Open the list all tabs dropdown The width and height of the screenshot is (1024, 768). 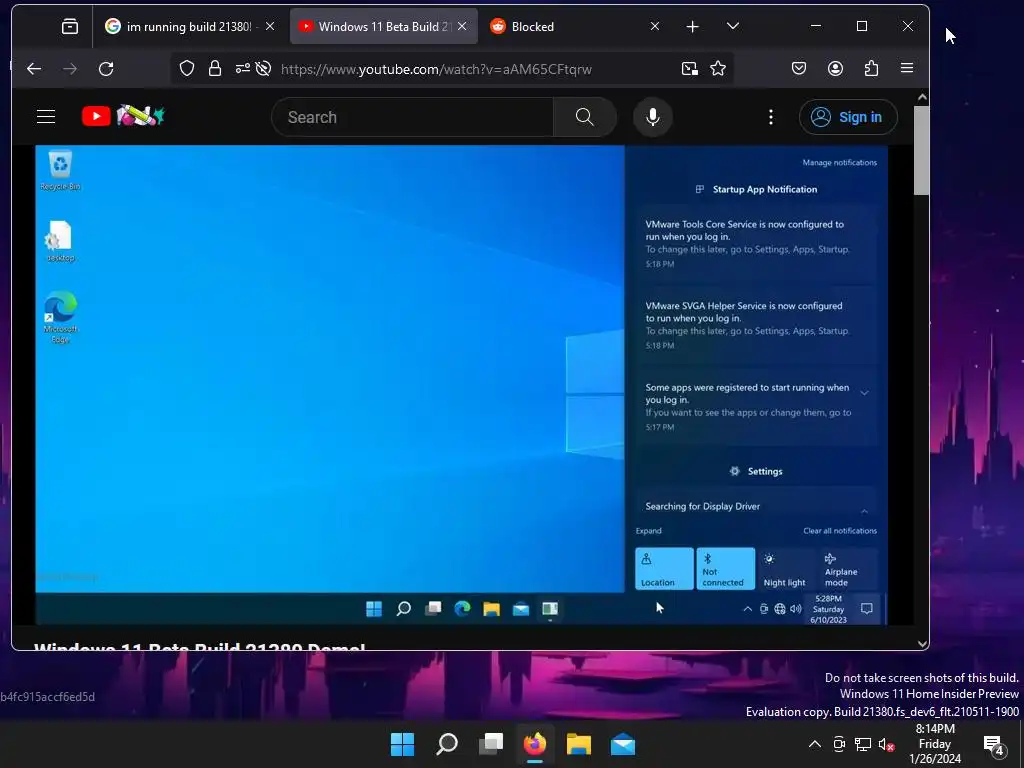point(733,26)
